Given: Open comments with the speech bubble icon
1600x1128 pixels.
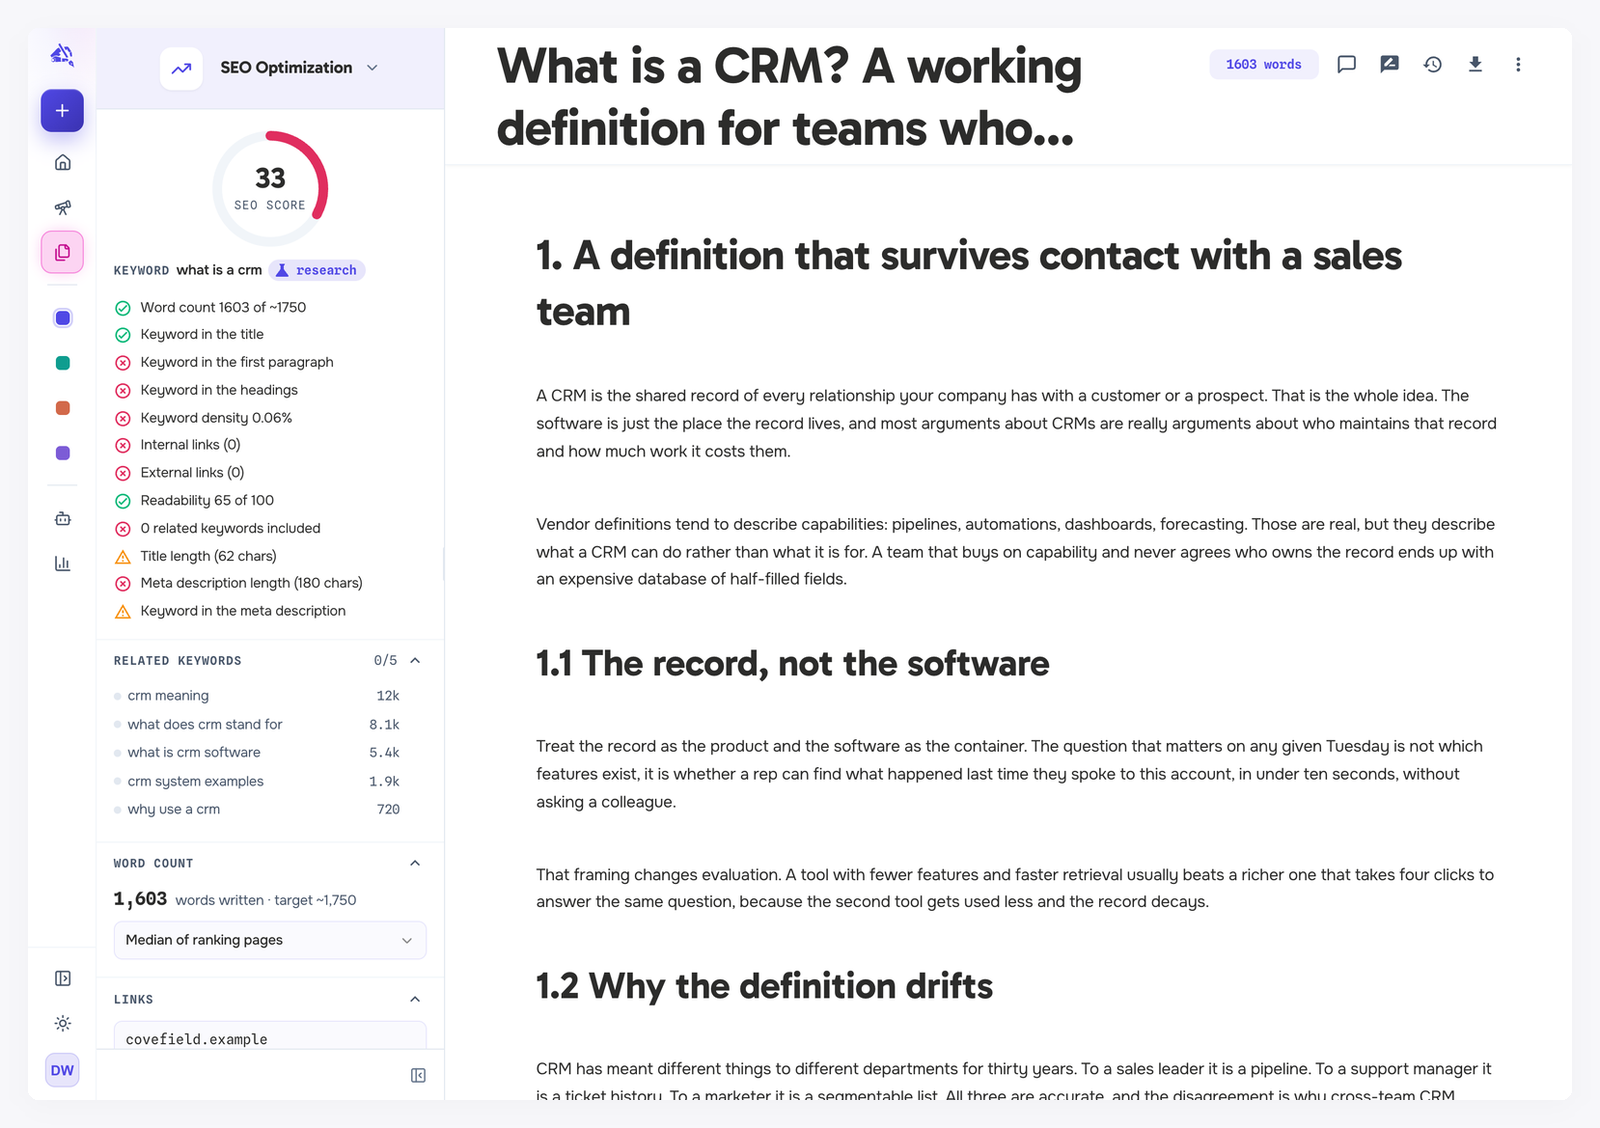Looking at the screenshot, I should [x=1346, y=64].
